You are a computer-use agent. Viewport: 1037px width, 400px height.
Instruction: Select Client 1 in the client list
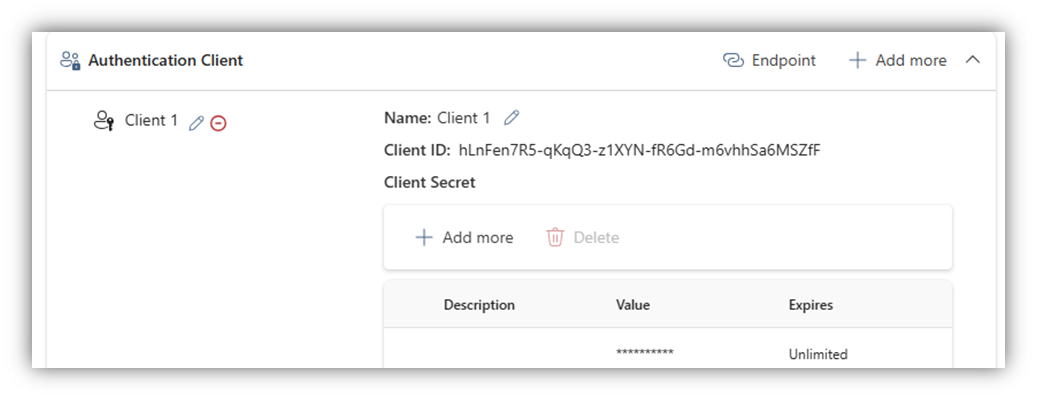(151, 120)
